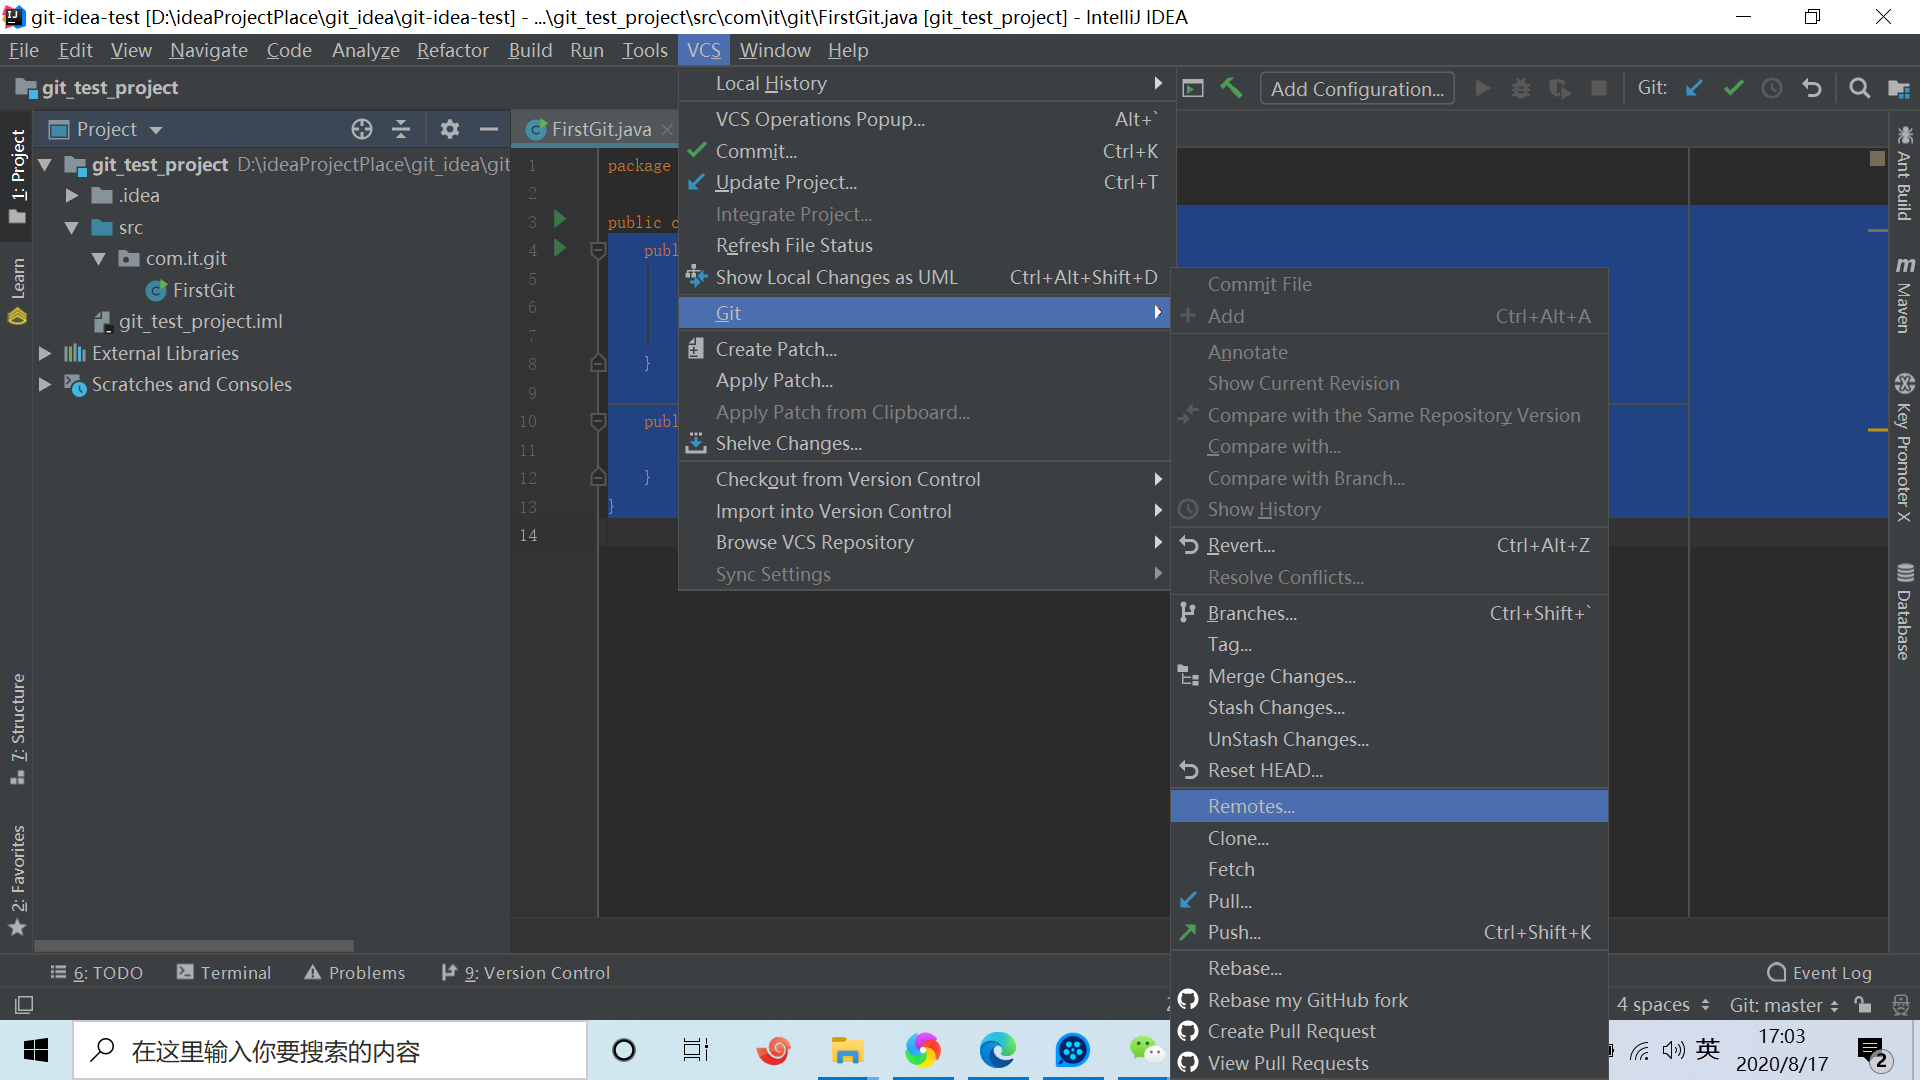Select Fetch in Git submenu
Screen dimensions: 1920x1080
pos(1389,869)
